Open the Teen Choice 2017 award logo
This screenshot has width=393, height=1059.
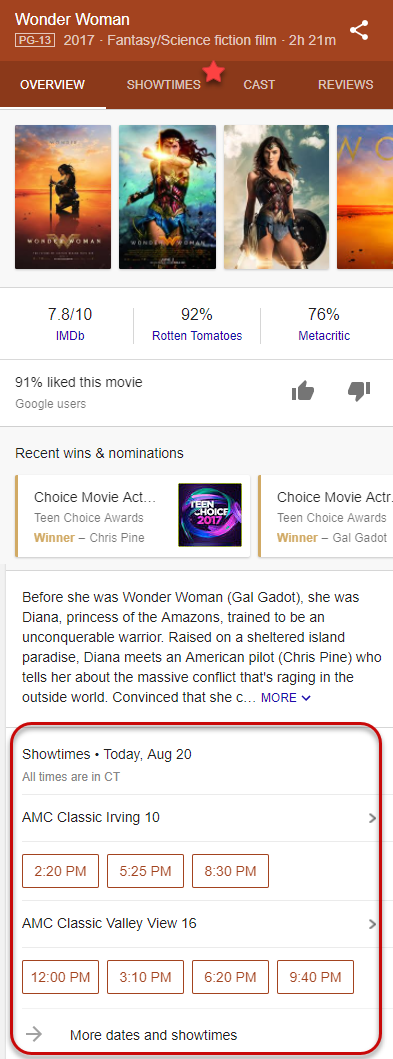tap(209, 515)
